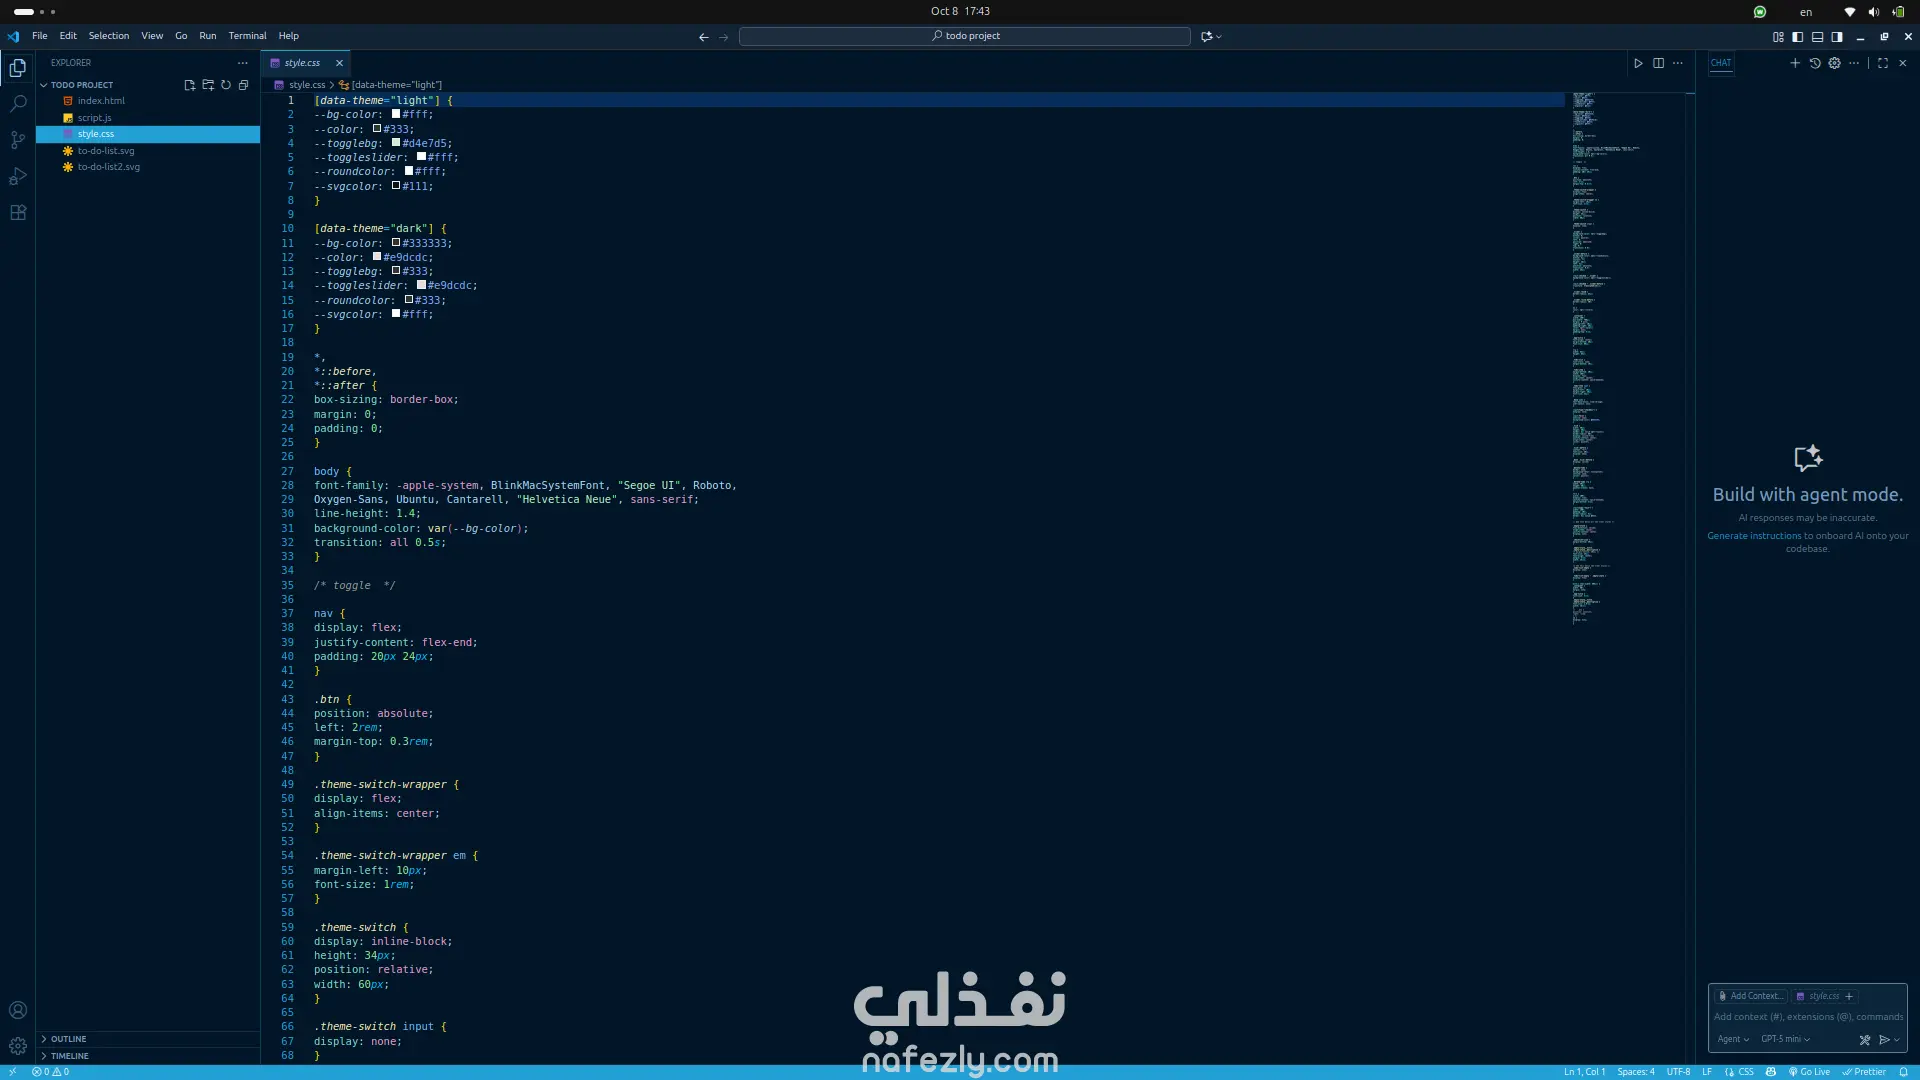1920x1080 pixels.
Task: Click the #d4e7d5 togglebg color swatch
Action: [396, 143]
